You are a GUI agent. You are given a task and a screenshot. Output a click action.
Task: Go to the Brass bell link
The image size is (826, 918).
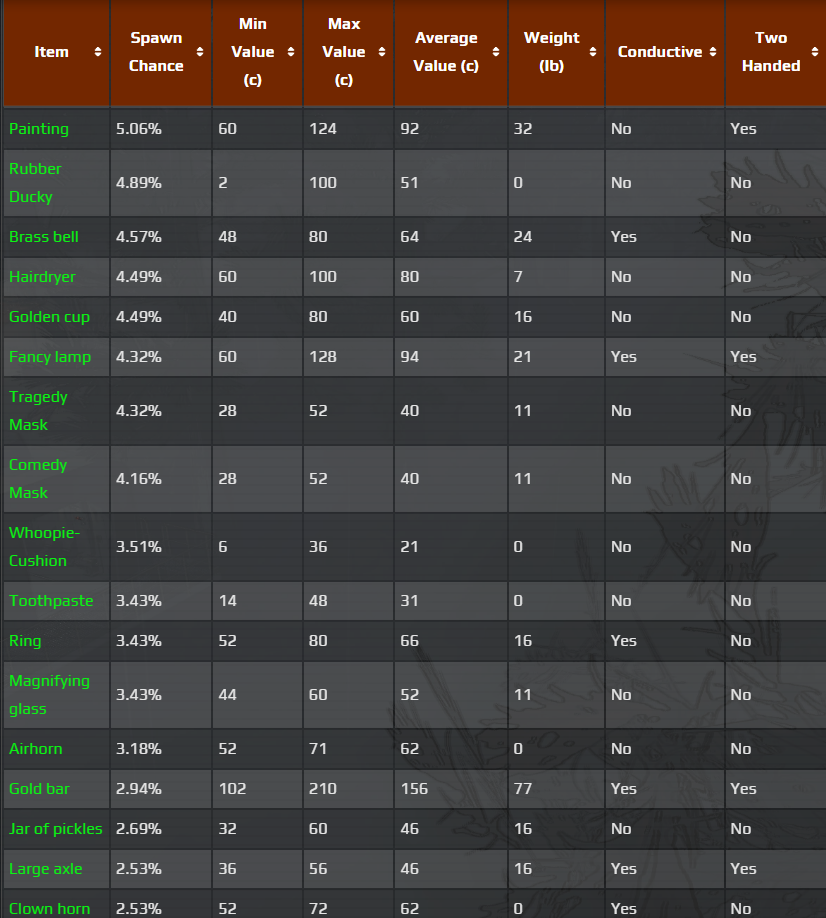tap(44, 237)
